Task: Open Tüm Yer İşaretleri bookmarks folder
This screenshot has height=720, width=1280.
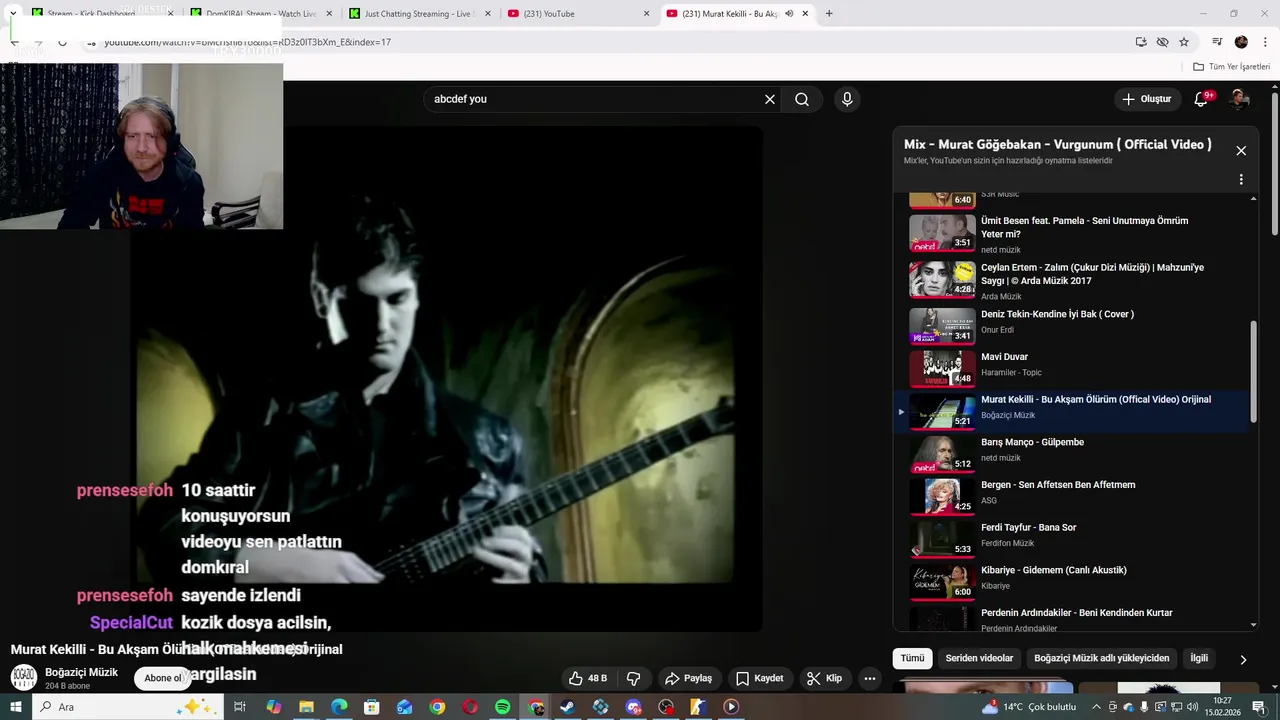Action: click(x=1232, y=67)
